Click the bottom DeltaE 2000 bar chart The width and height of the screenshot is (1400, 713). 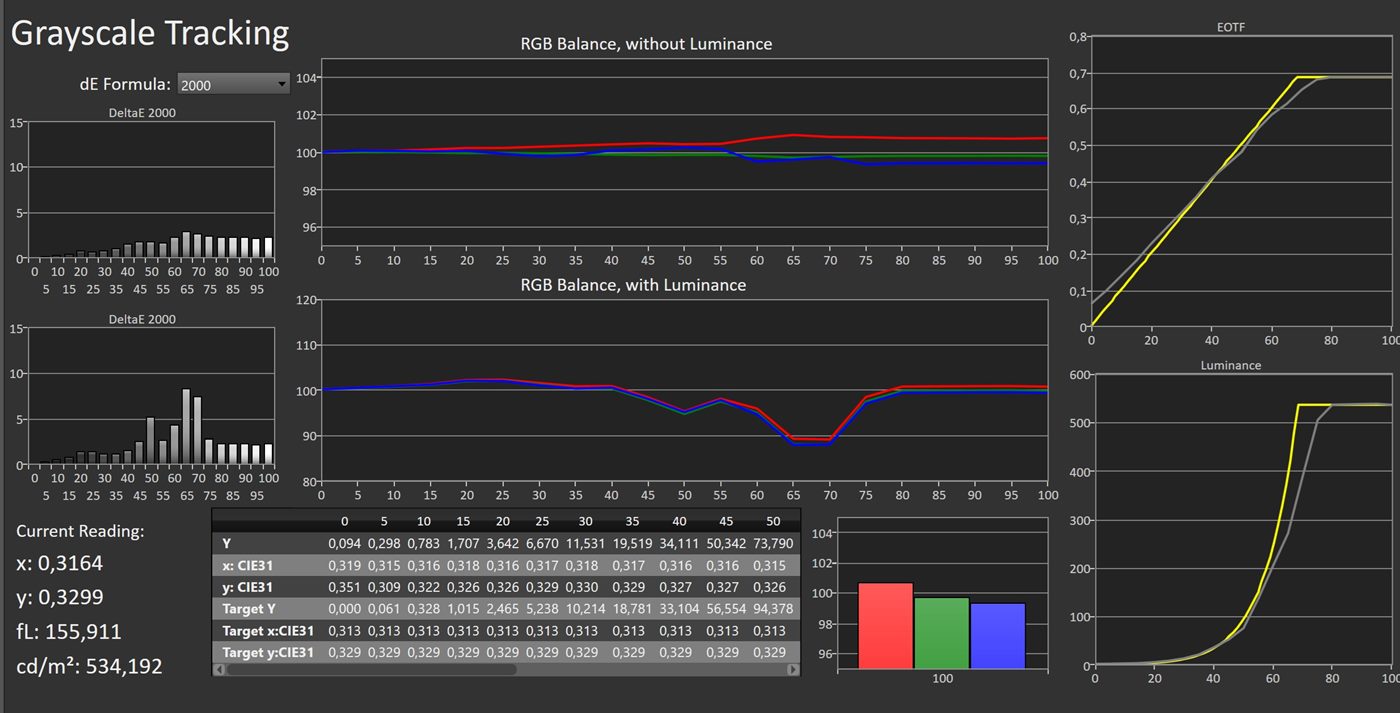tap(151, 394)
